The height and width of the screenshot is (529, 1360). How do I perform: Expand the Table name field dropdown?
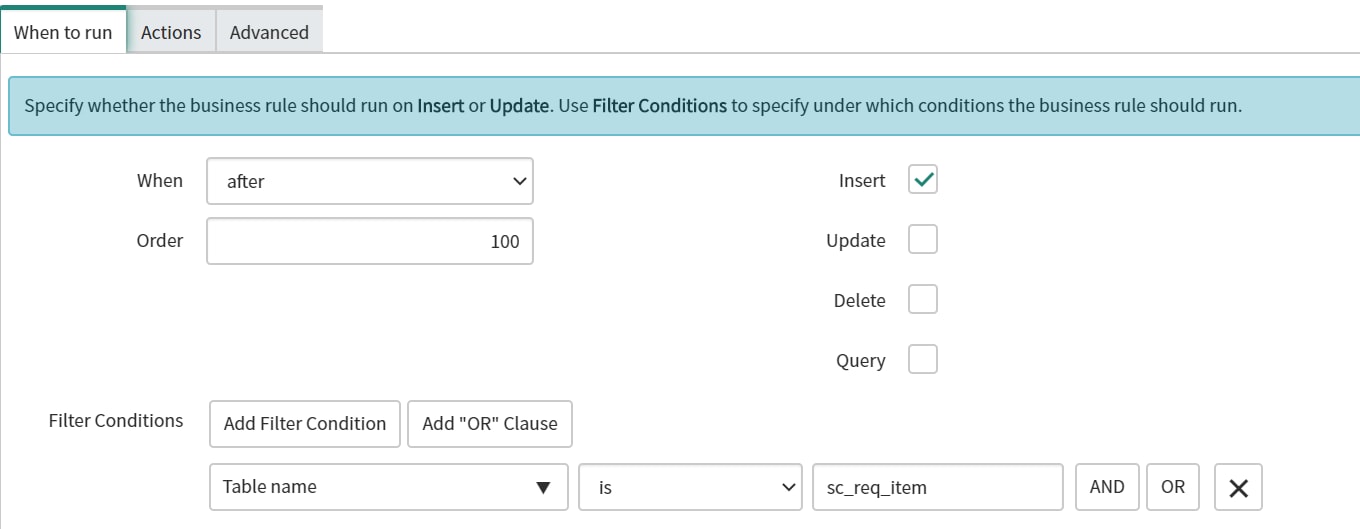tap(389, 487)
